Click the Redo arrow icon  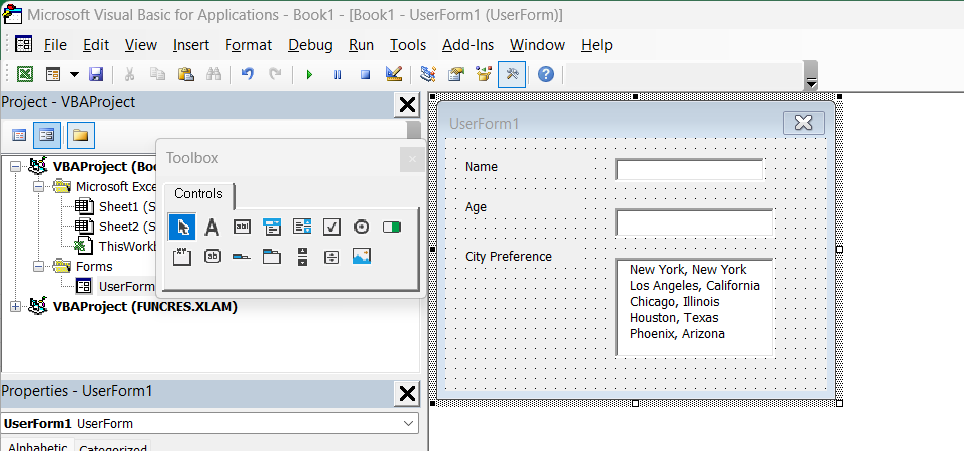tap(275, 74)
